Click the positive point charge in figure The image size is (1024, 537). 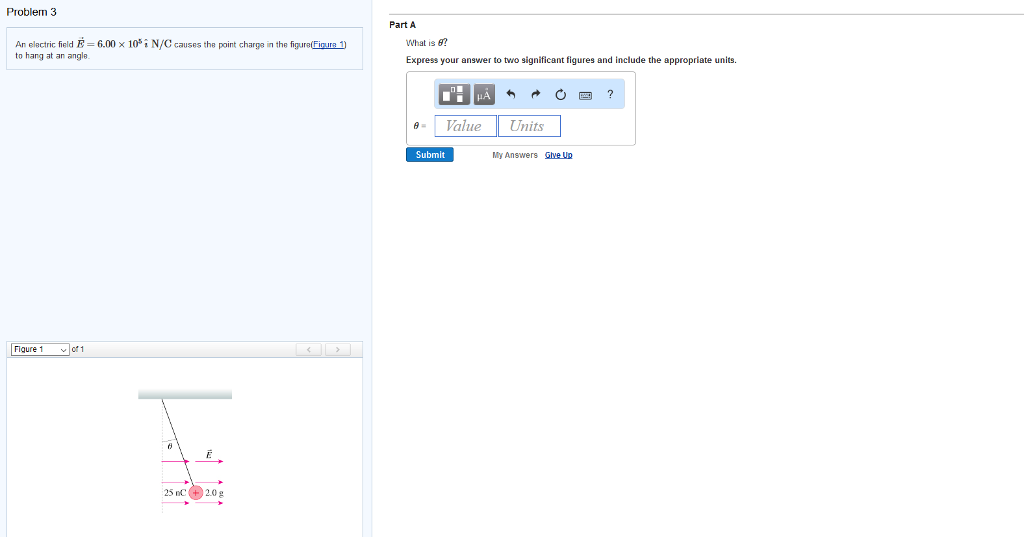[195, 493]
